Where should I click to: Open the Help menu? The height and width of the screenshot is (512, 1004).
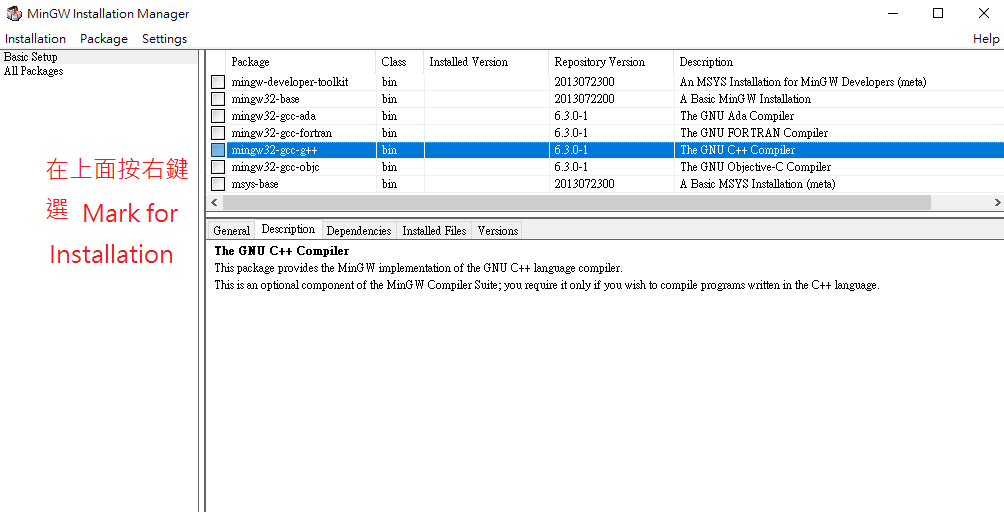pos(986,39)
